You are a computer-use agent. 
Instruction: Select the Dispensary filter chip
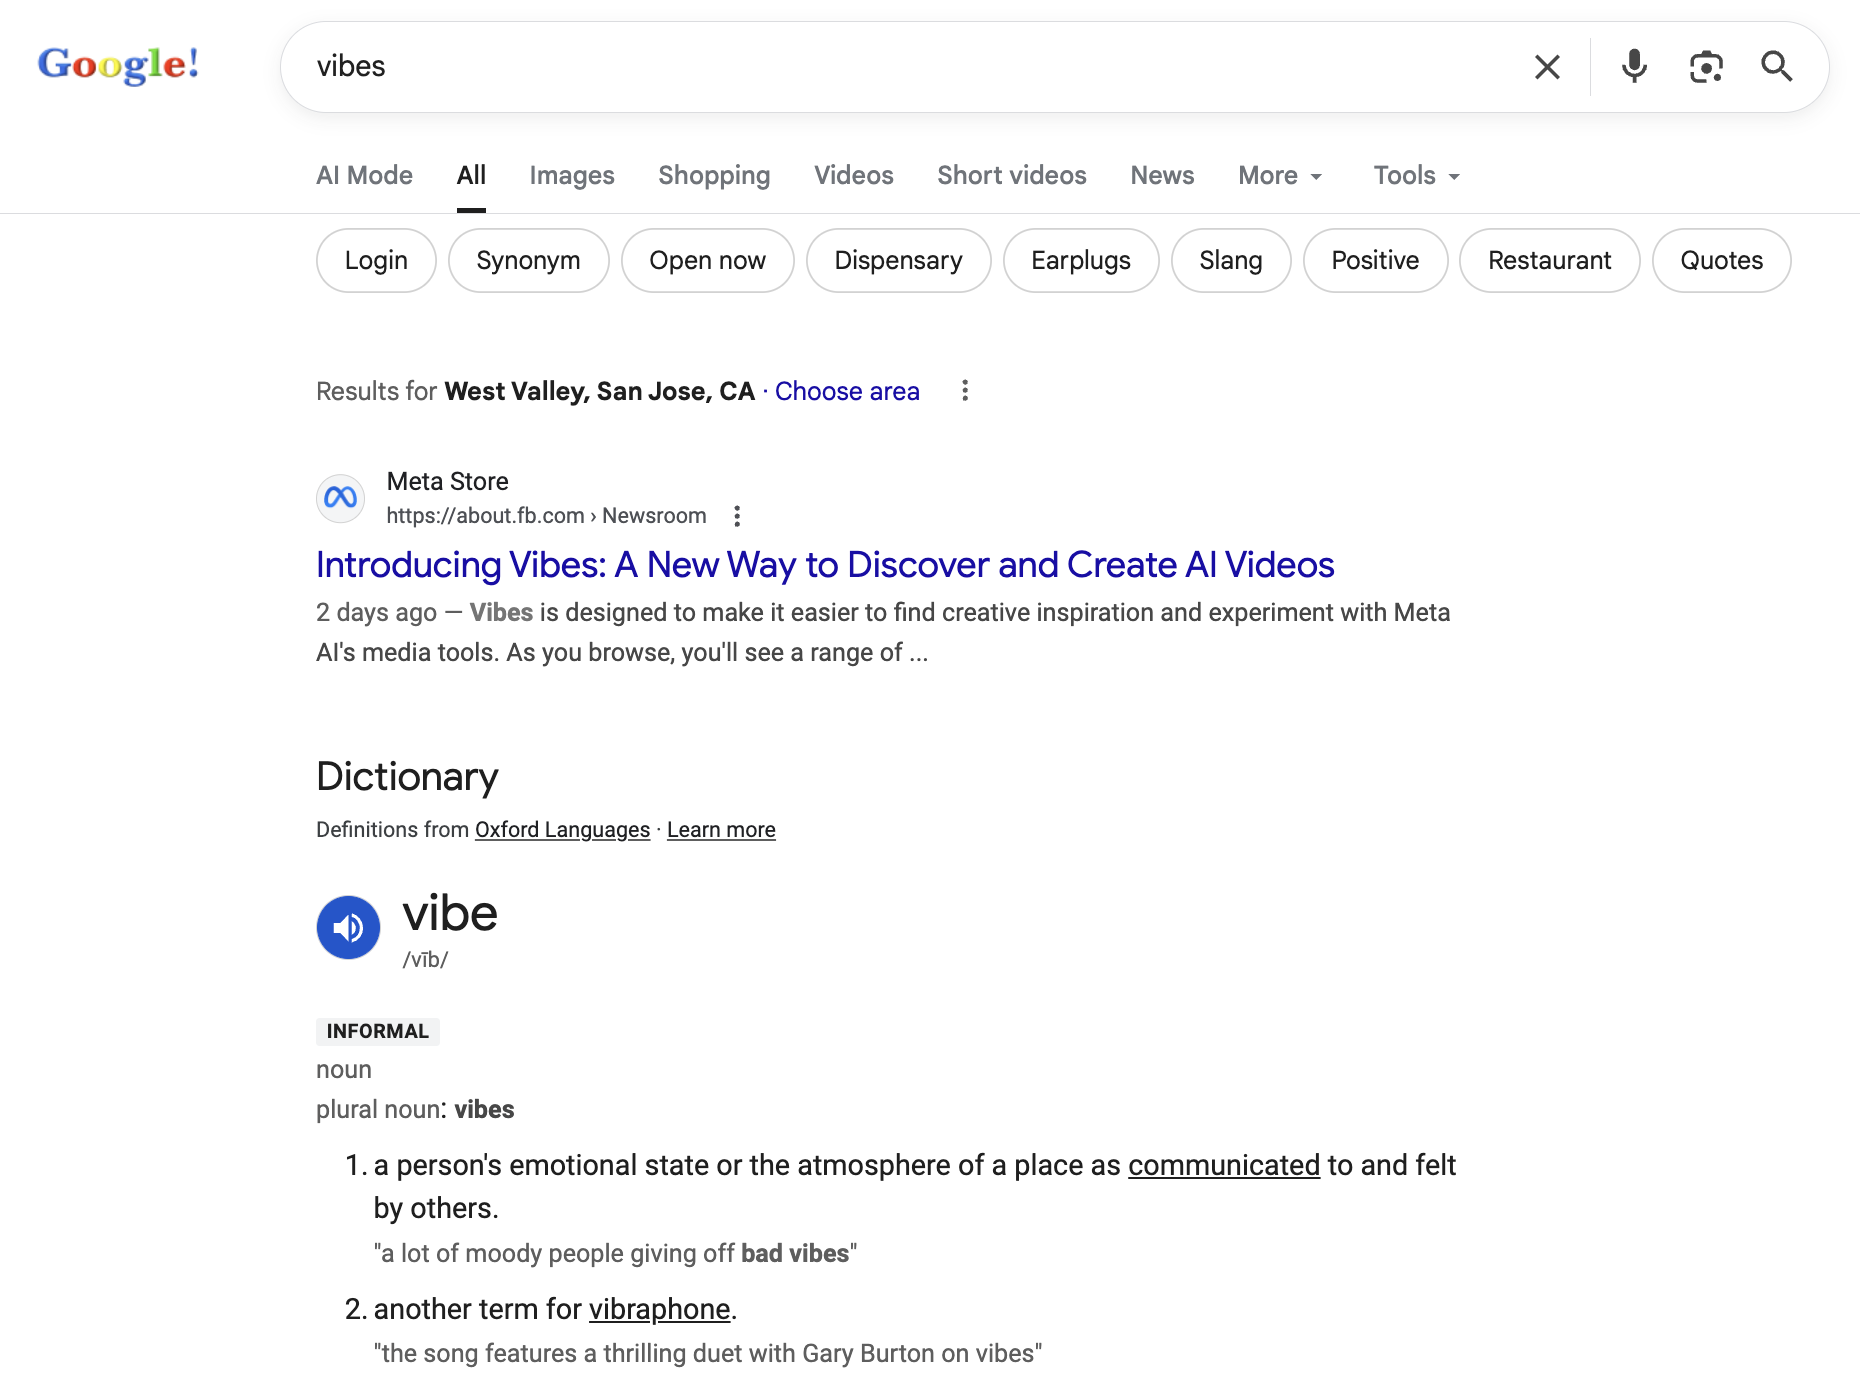[x=898, y=261]
